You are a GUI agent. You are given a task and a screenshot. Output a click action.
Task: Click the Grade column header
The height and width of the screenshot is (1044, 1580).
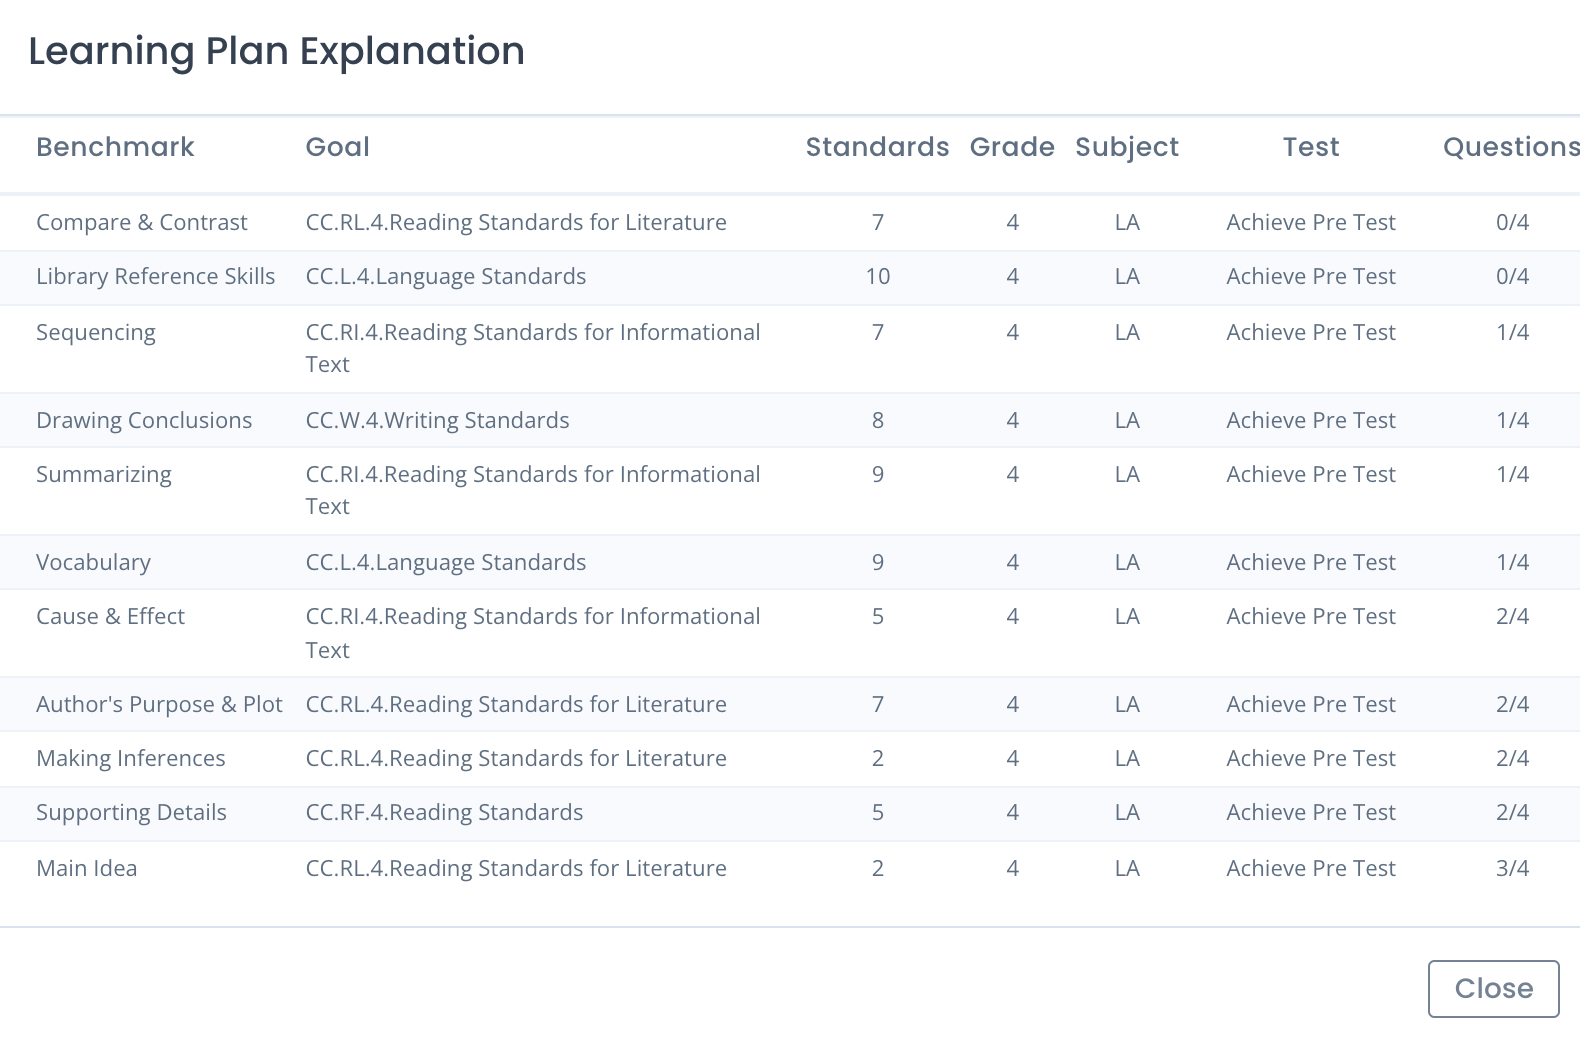(1012, 147)
